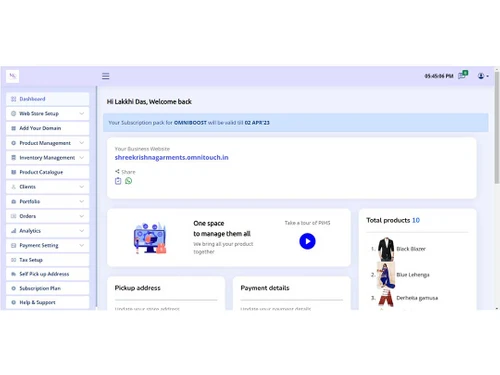Expand the Orders chevron
The image size is (500, 375).
(82, 216)
